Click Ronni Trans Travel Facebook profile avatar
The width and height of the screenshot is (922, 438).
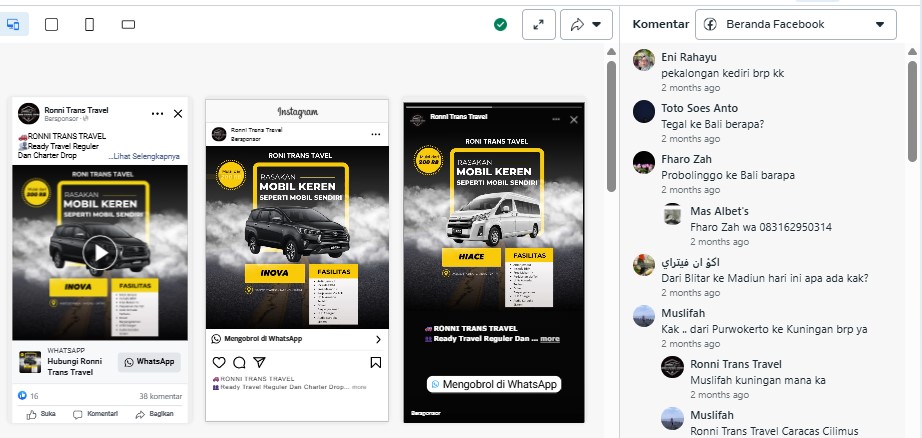coord(29,113)
